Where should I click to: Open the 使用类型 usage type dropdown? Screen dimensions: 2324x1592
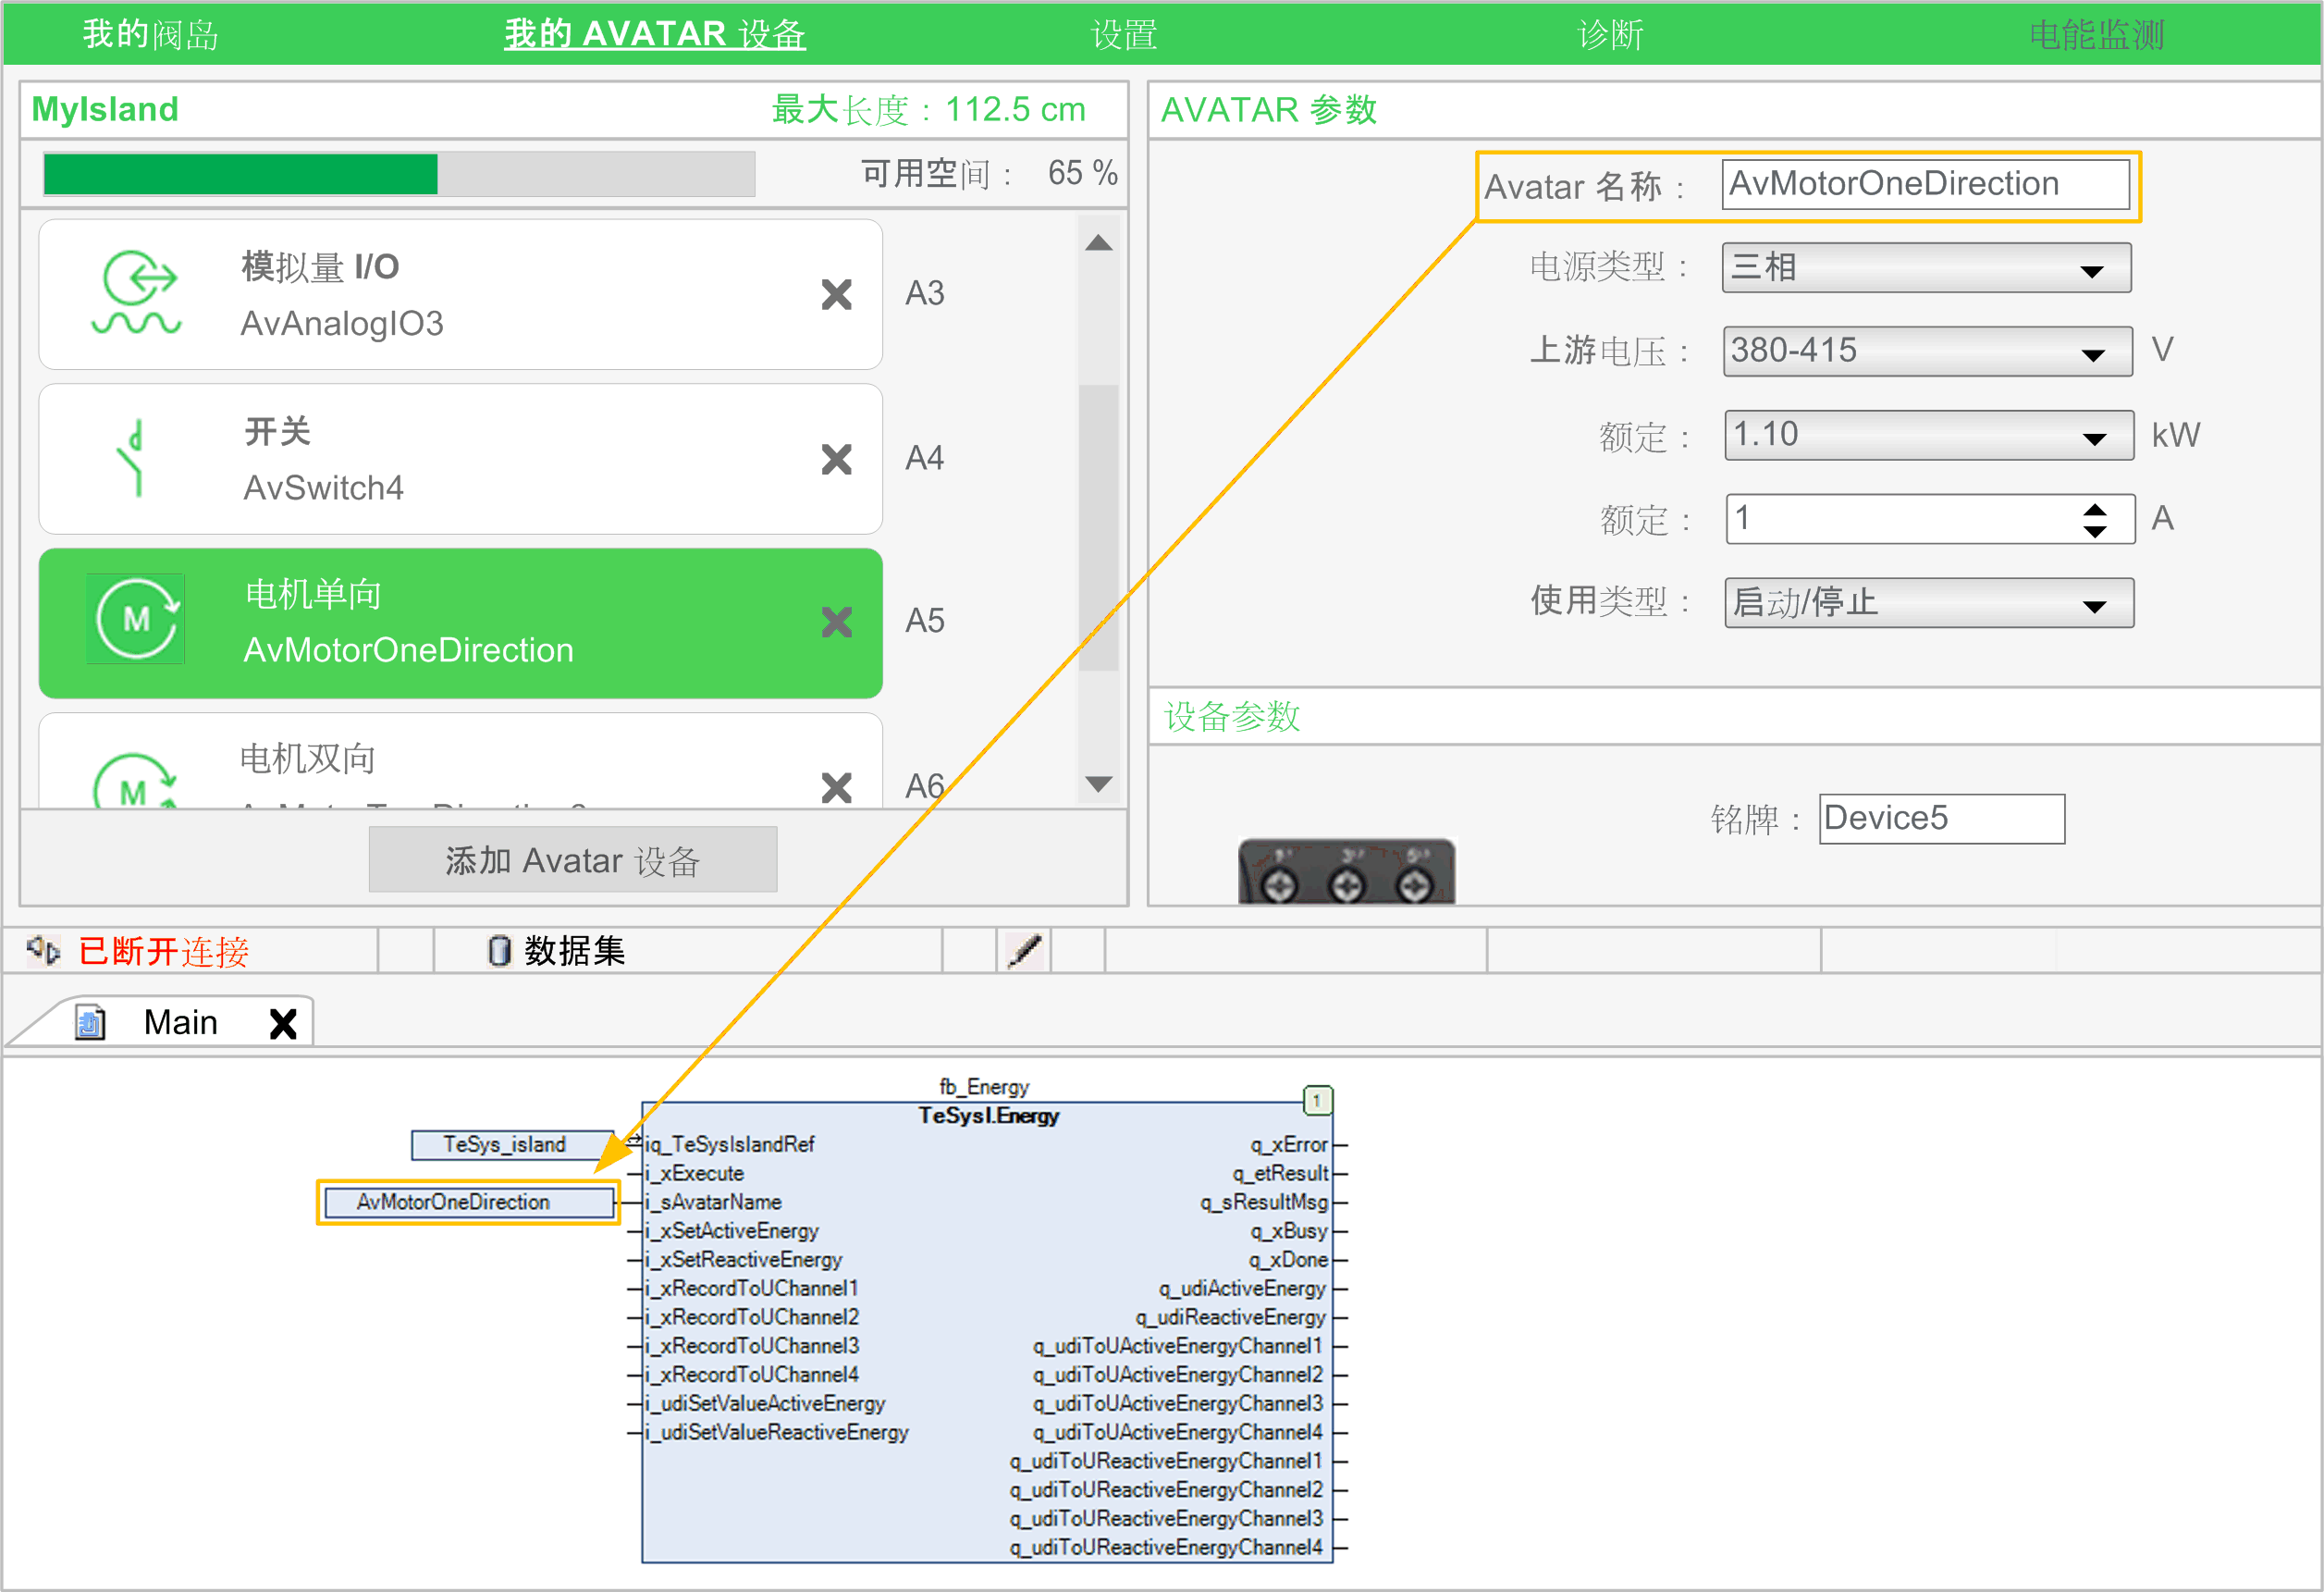(2096, 602)
